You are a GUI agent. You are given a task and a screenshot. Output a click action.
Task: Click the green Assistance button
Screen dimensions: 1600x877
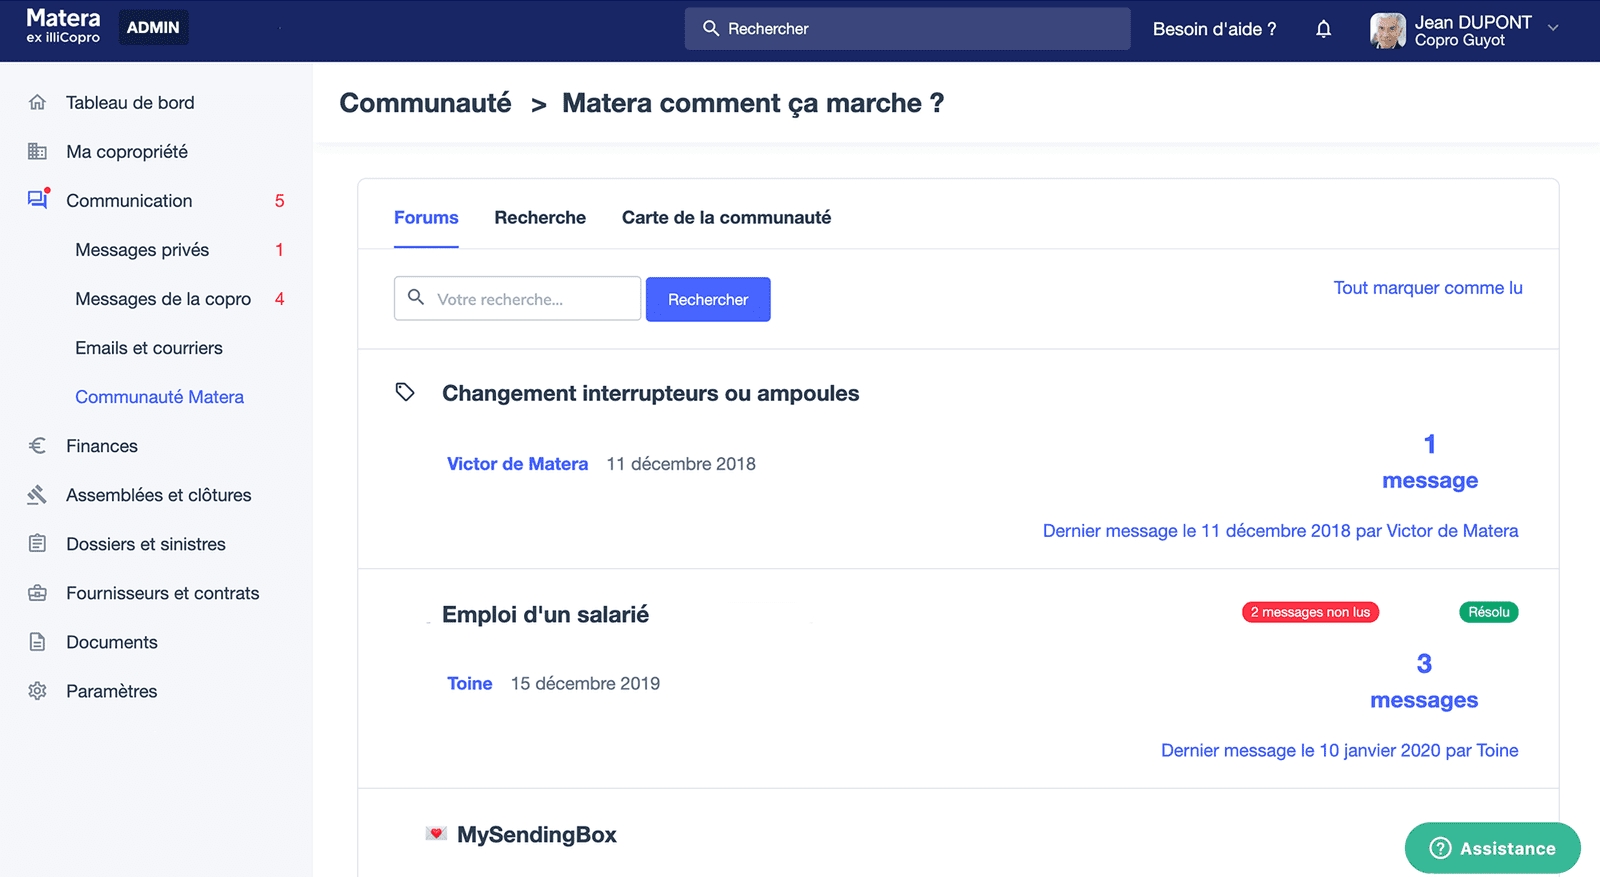(x=1492, y=848)
